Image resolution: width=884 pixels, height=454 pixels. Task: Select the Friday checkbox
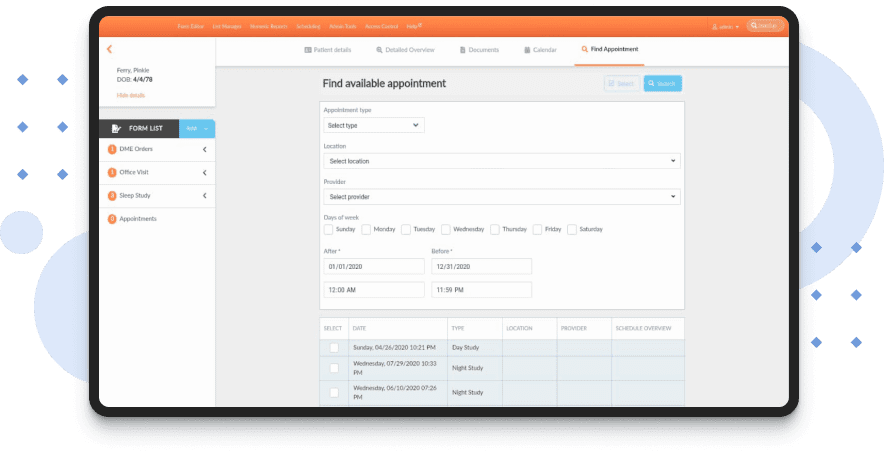point(537,230)
